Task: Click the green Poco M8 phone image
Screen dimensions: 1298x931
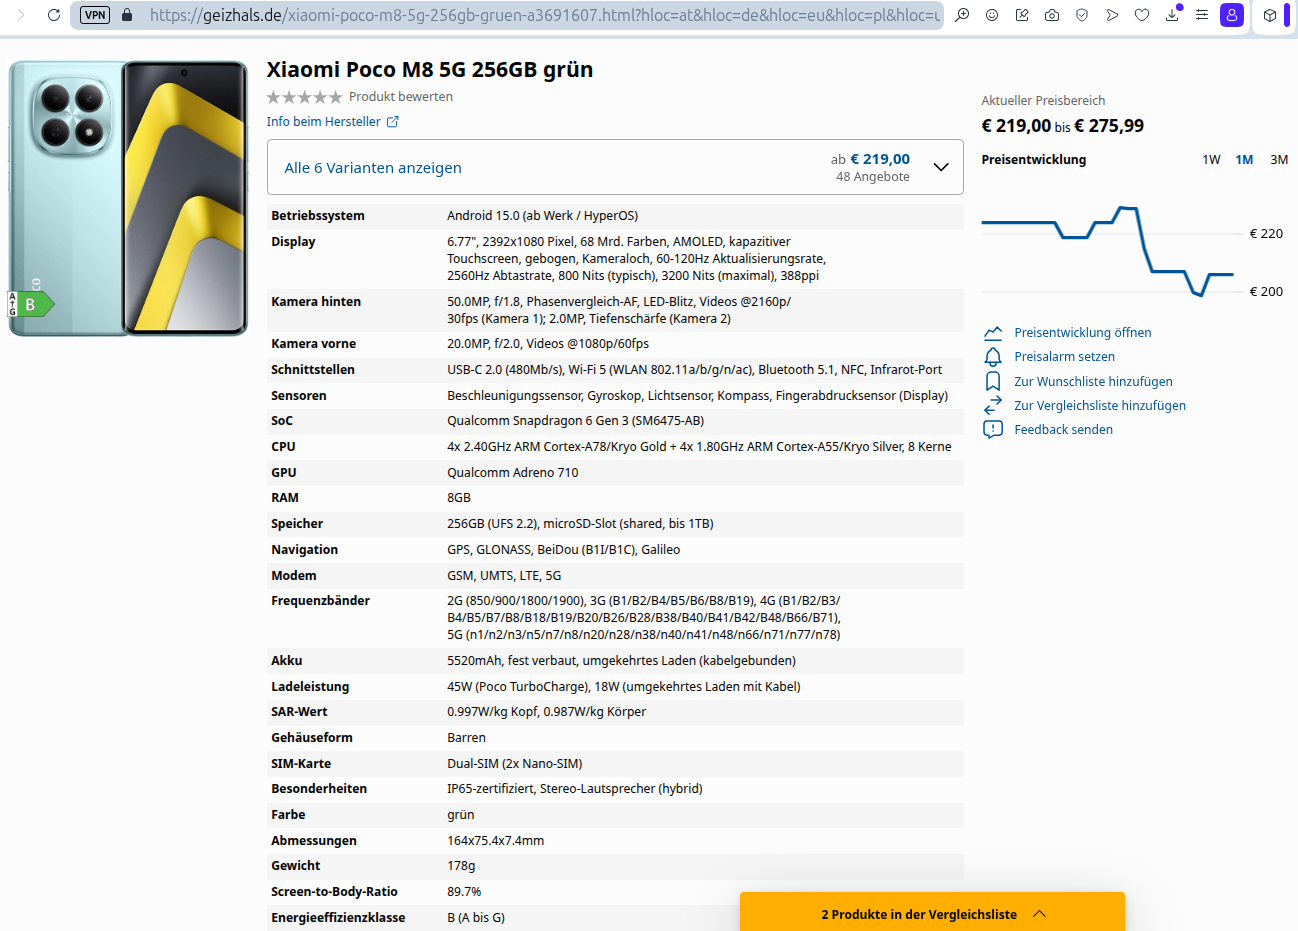Action: coord(128,198)
